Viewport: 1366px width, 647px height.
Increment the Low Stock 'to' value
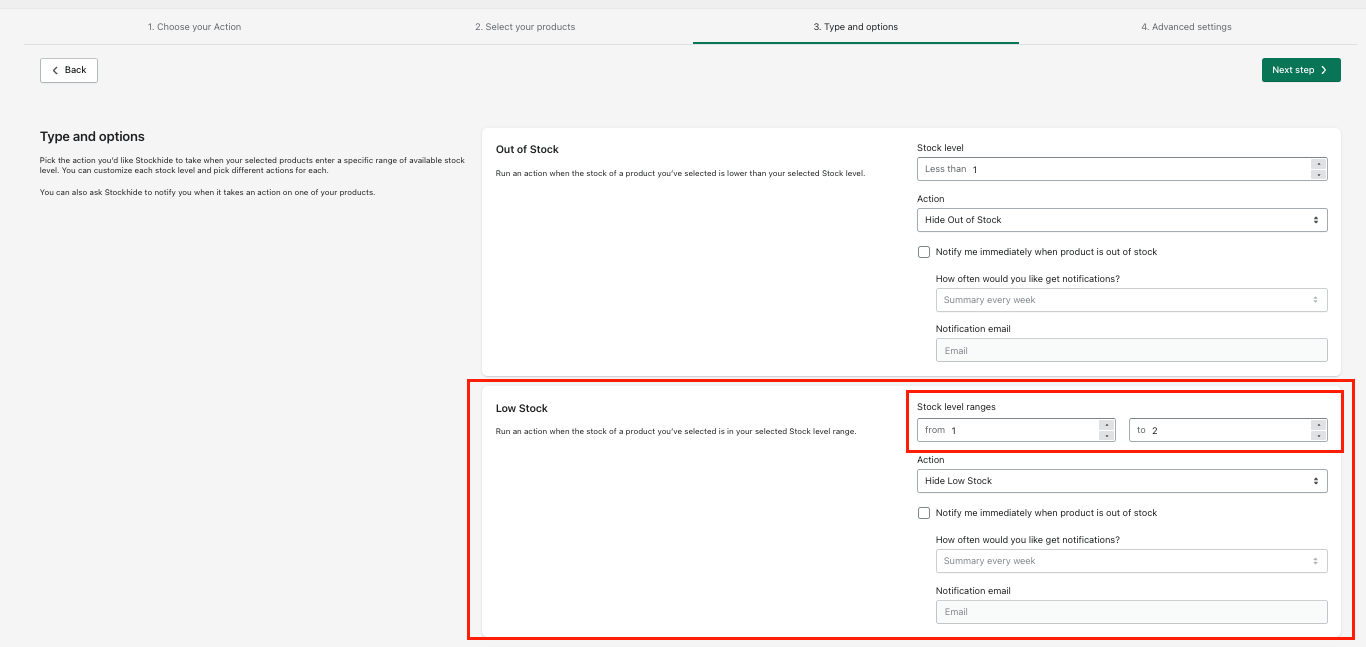(1319, 425)
